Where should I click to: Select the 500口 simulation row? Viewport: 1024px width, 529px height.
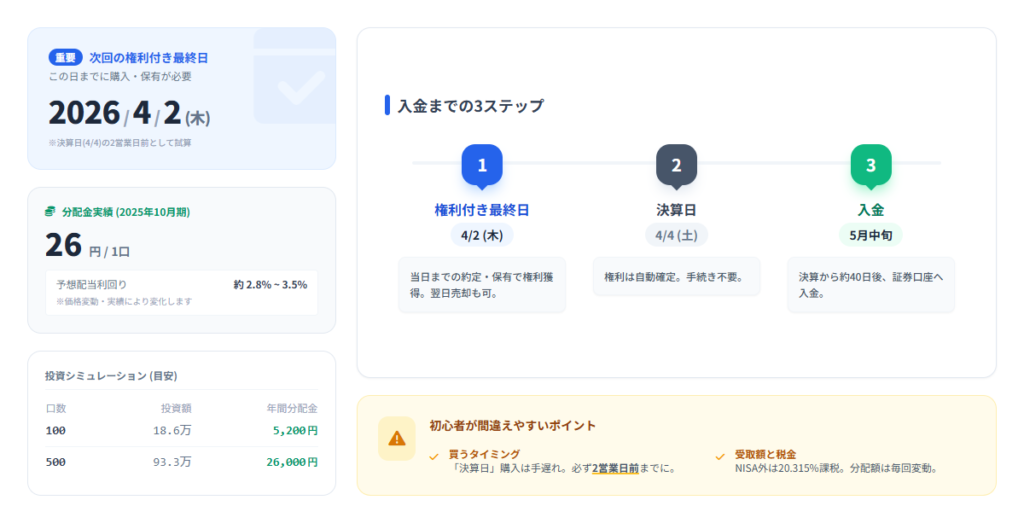tap(181, 462)
